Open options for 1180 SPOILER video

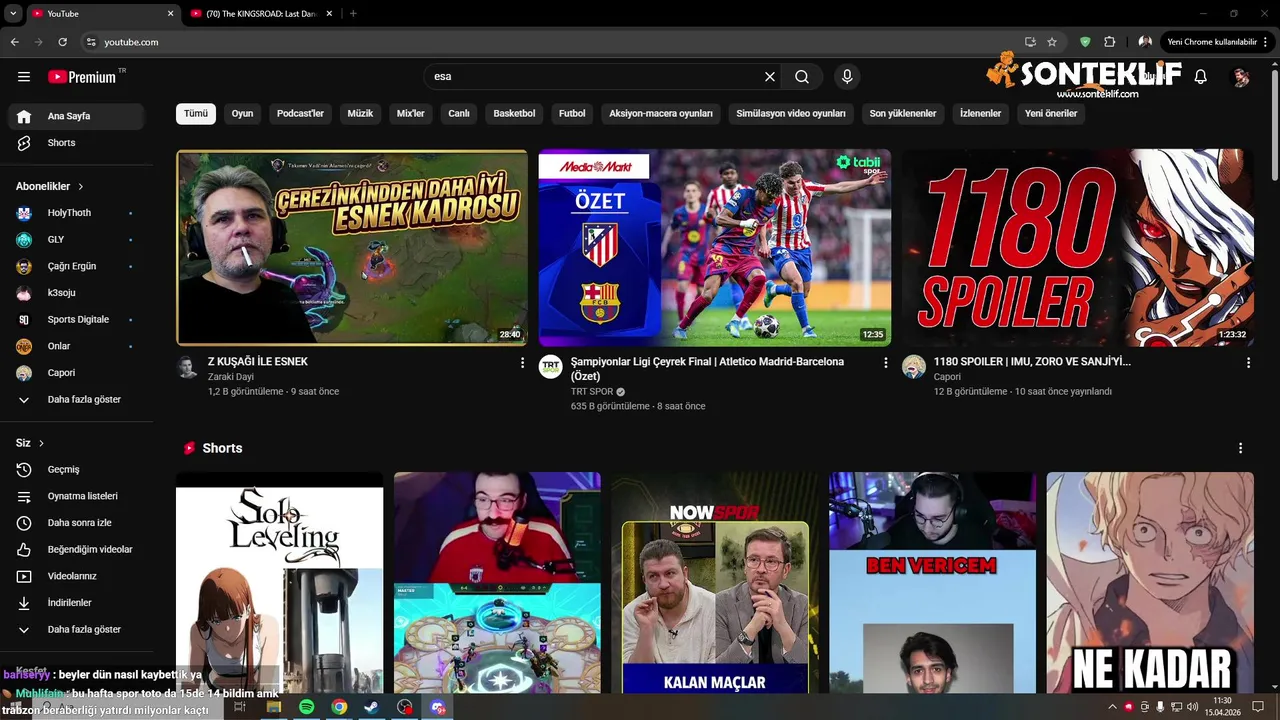1248,363
